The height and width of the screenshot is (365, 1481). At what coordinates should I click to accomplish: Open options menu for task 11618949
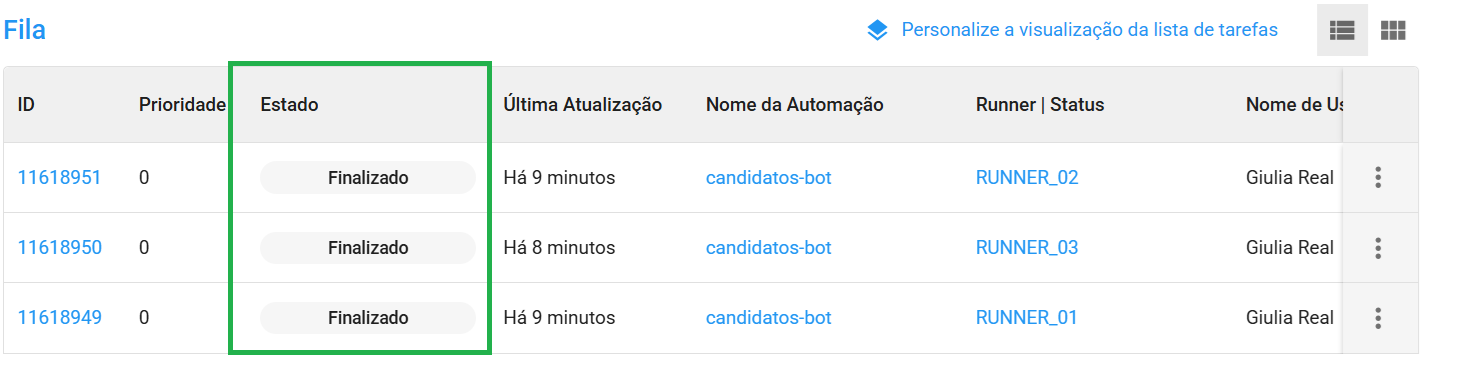tap(1378, 318)
